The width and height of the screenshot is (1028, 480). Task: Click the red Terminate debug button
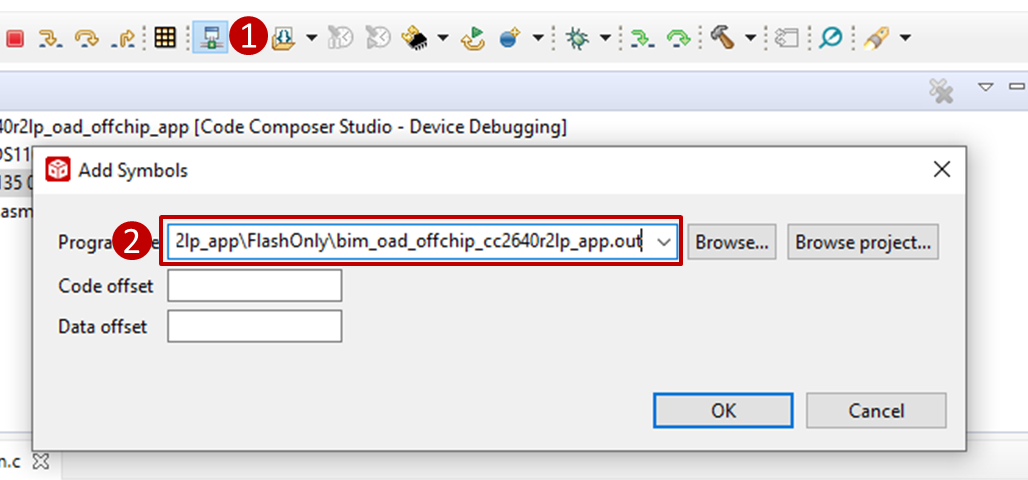[15, 38]
